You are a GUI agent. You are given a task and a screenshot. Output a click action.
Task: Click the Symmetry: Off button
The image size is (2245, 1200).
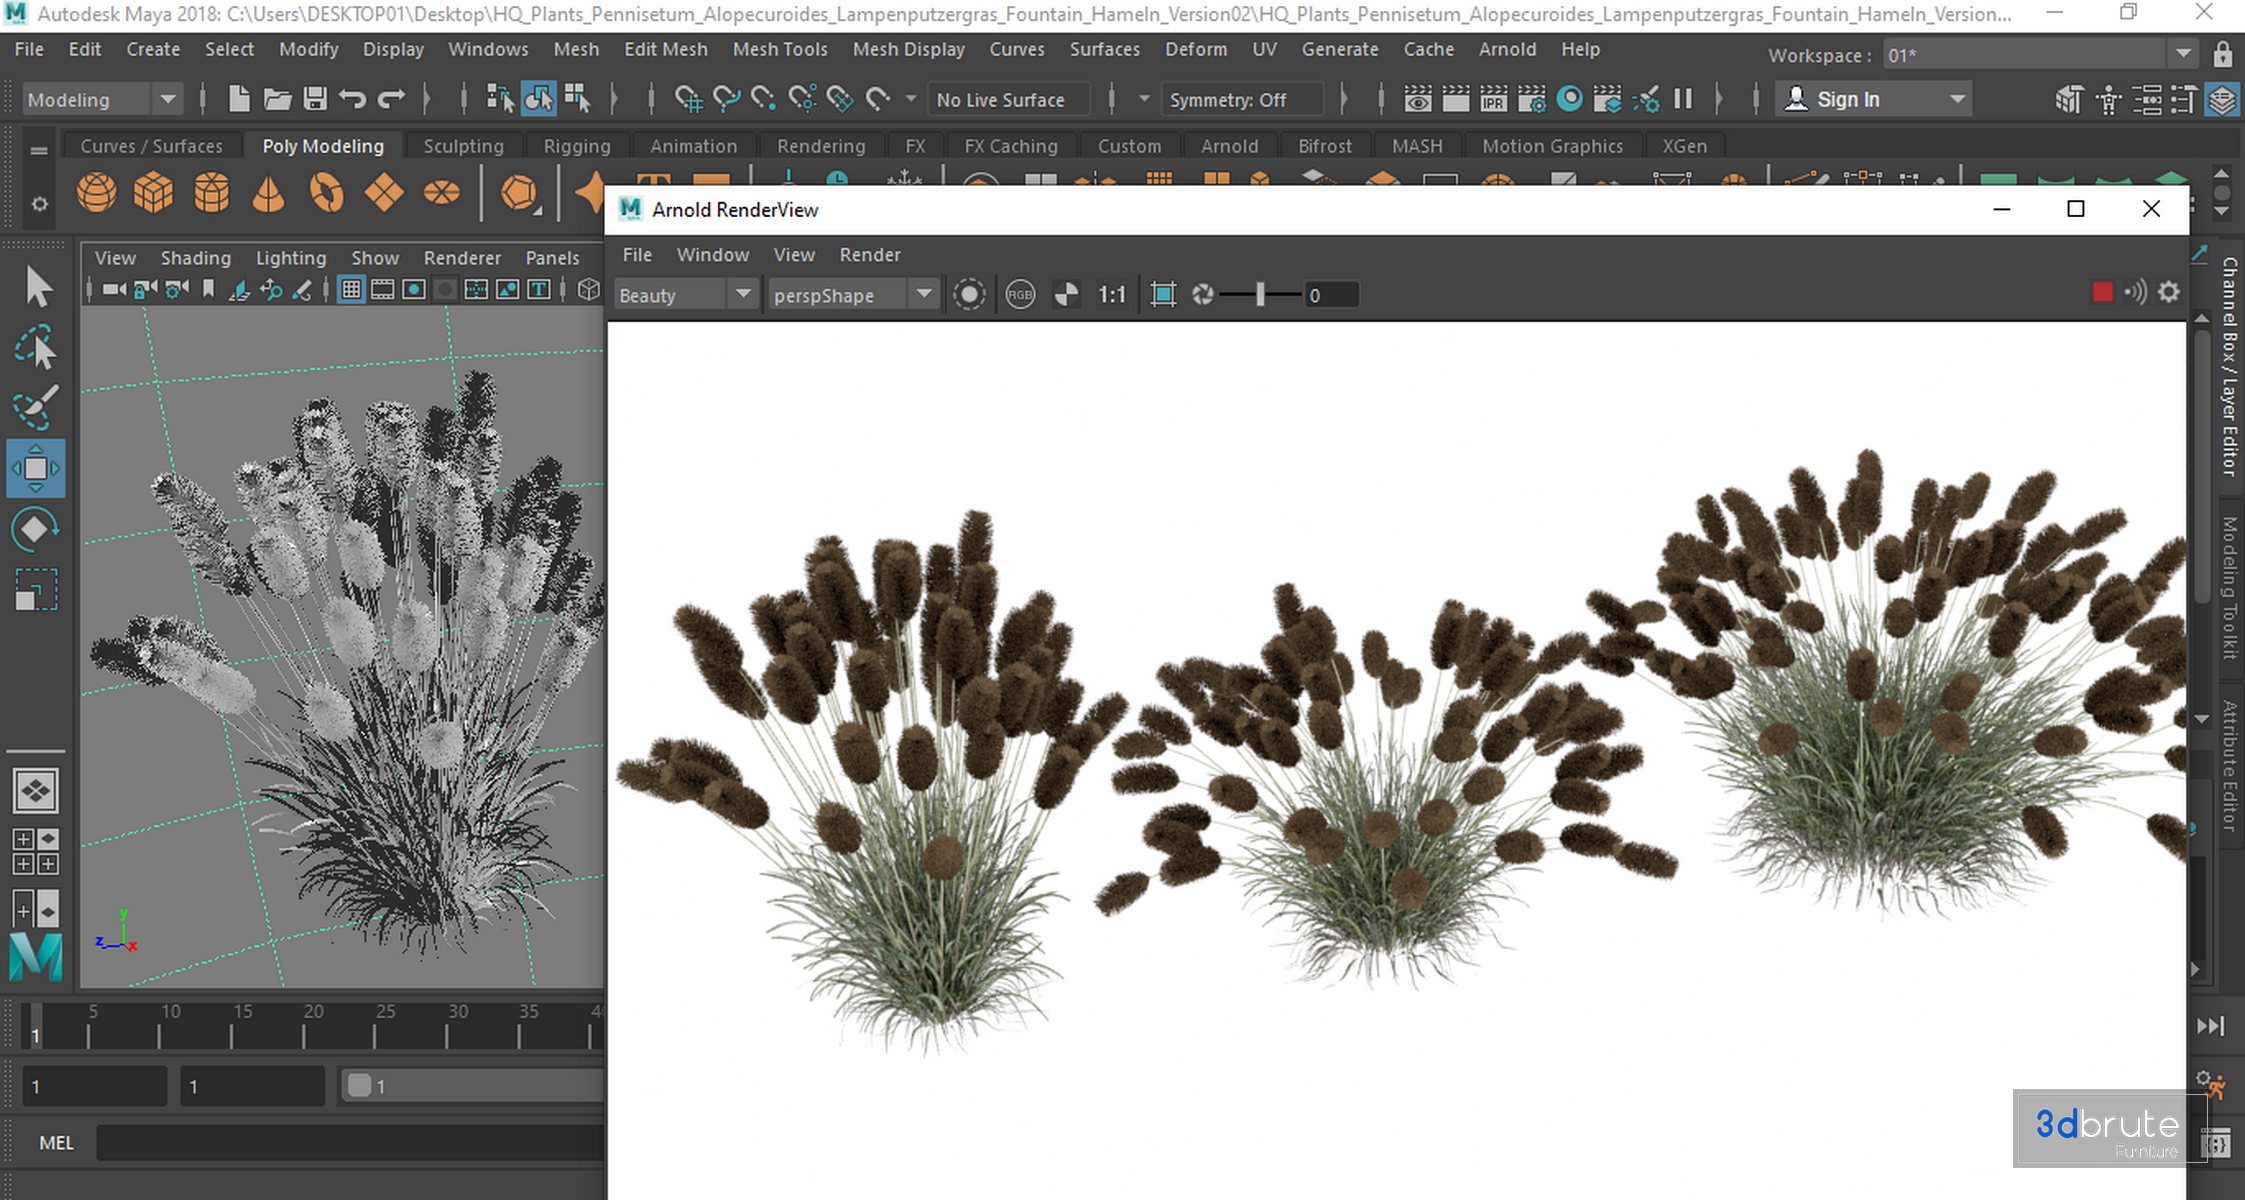click(x=1228, y=99)
